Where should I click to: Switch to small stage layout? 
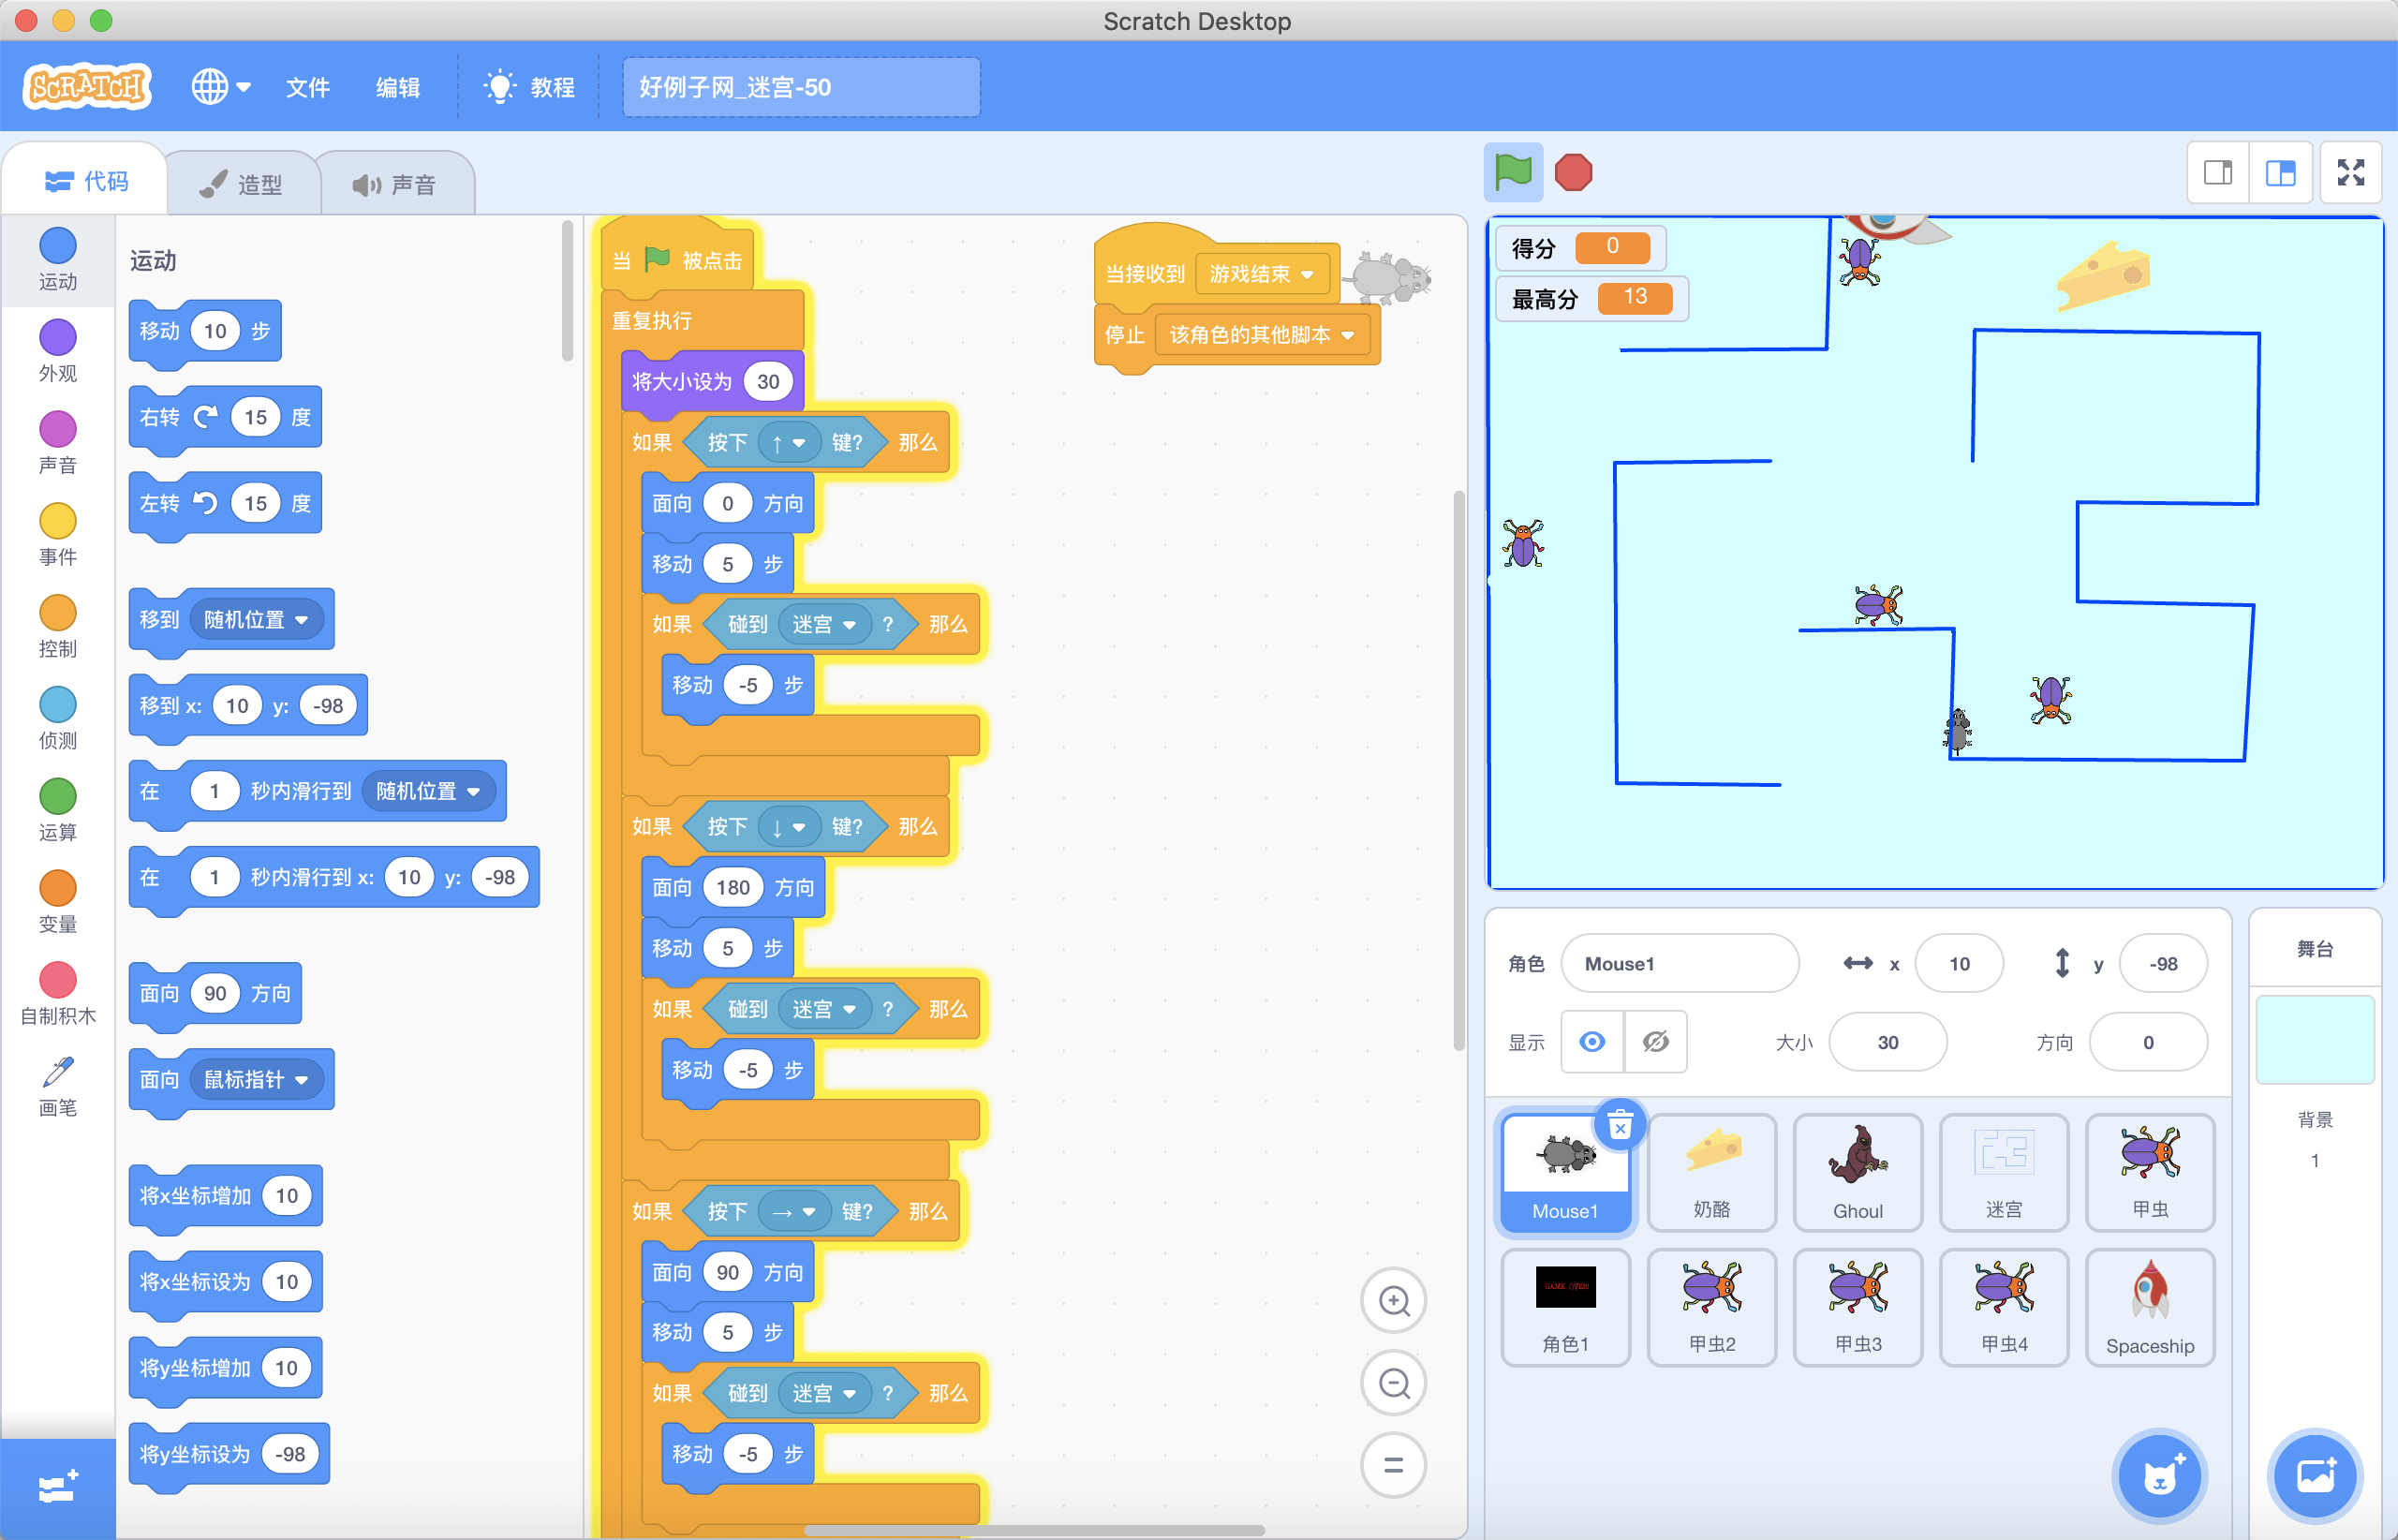(x=2217, y=173)
